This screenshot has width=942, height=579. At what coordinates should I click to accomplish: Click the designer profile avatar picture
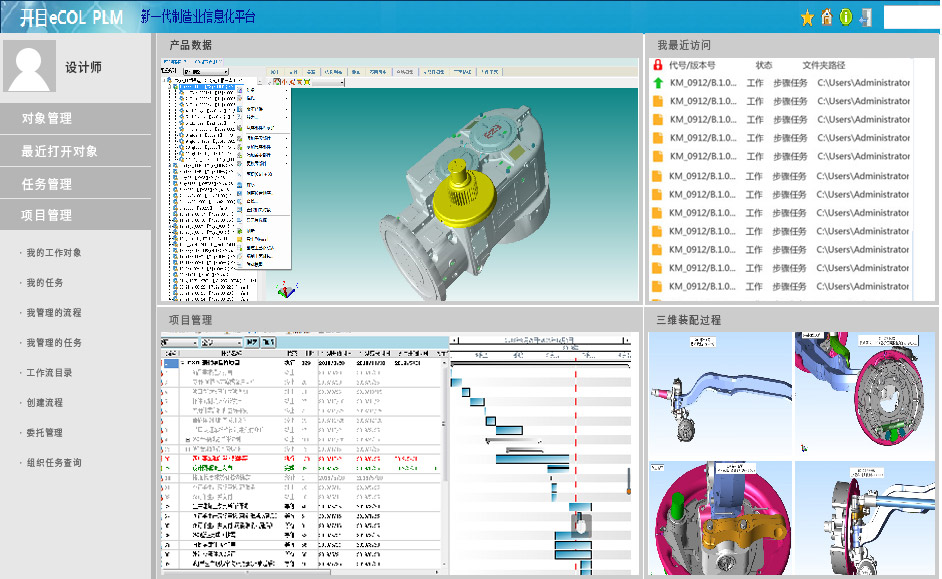tap(30, 65)
